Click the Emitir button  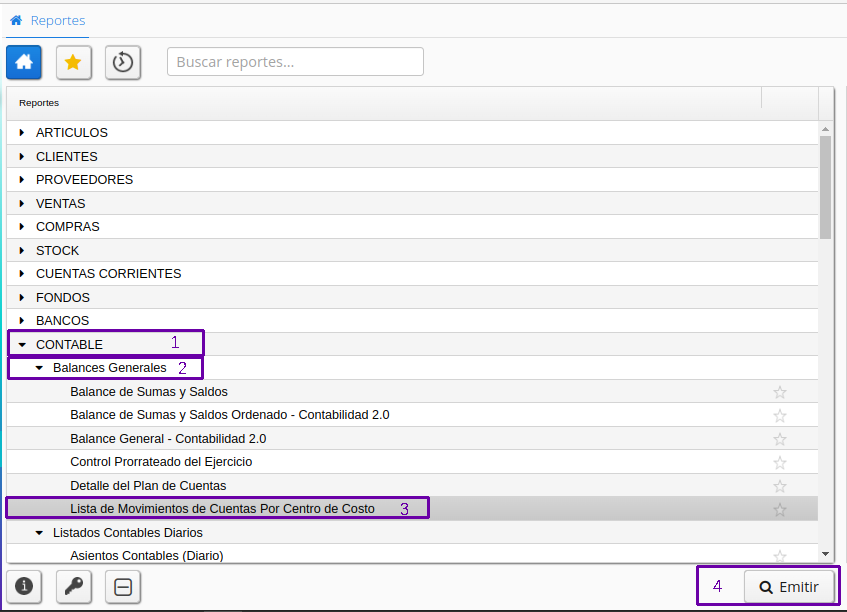tap(789, 587)
